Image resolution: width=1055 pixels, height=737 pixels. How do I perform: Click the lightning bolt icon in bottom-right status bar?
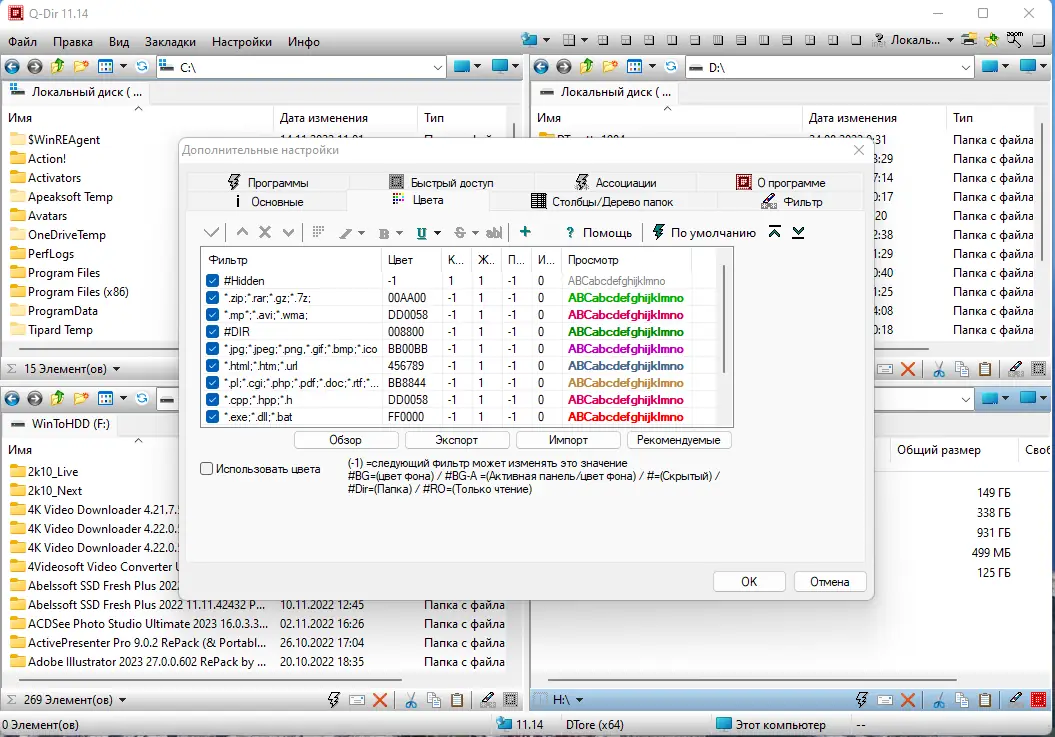tap(862, 700)
